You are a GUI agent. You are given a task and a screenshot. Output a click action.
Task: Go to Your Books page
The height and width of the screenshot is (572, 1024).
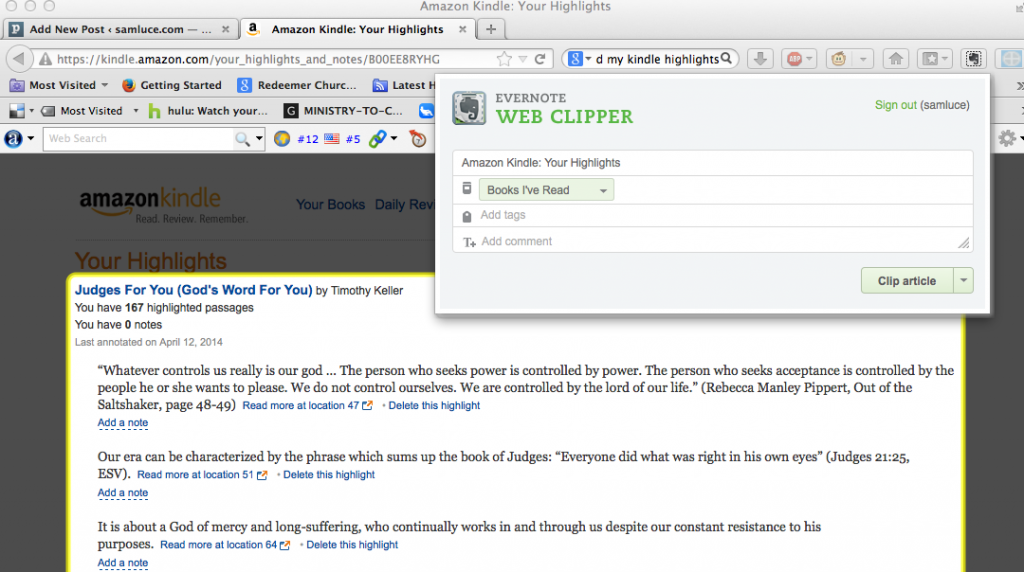[330, 204]
